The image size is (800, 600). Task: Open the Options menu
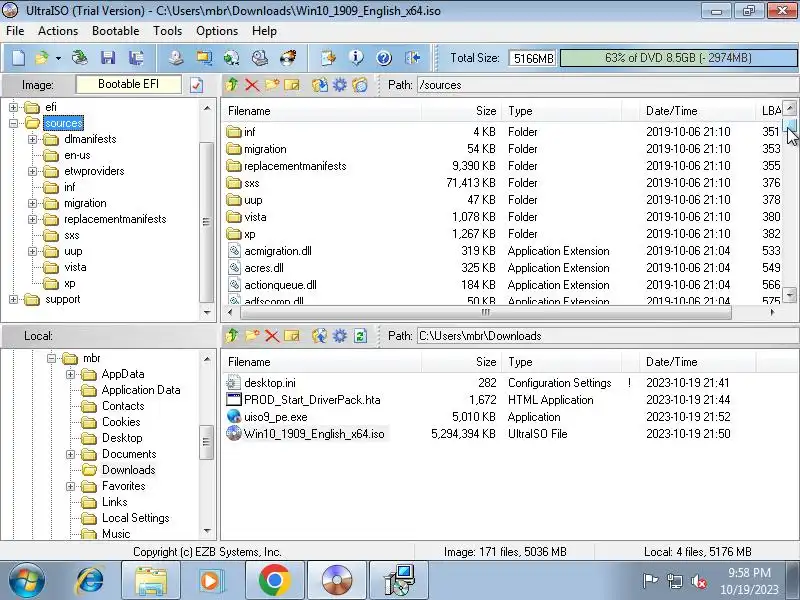click(x=217, y=31)
